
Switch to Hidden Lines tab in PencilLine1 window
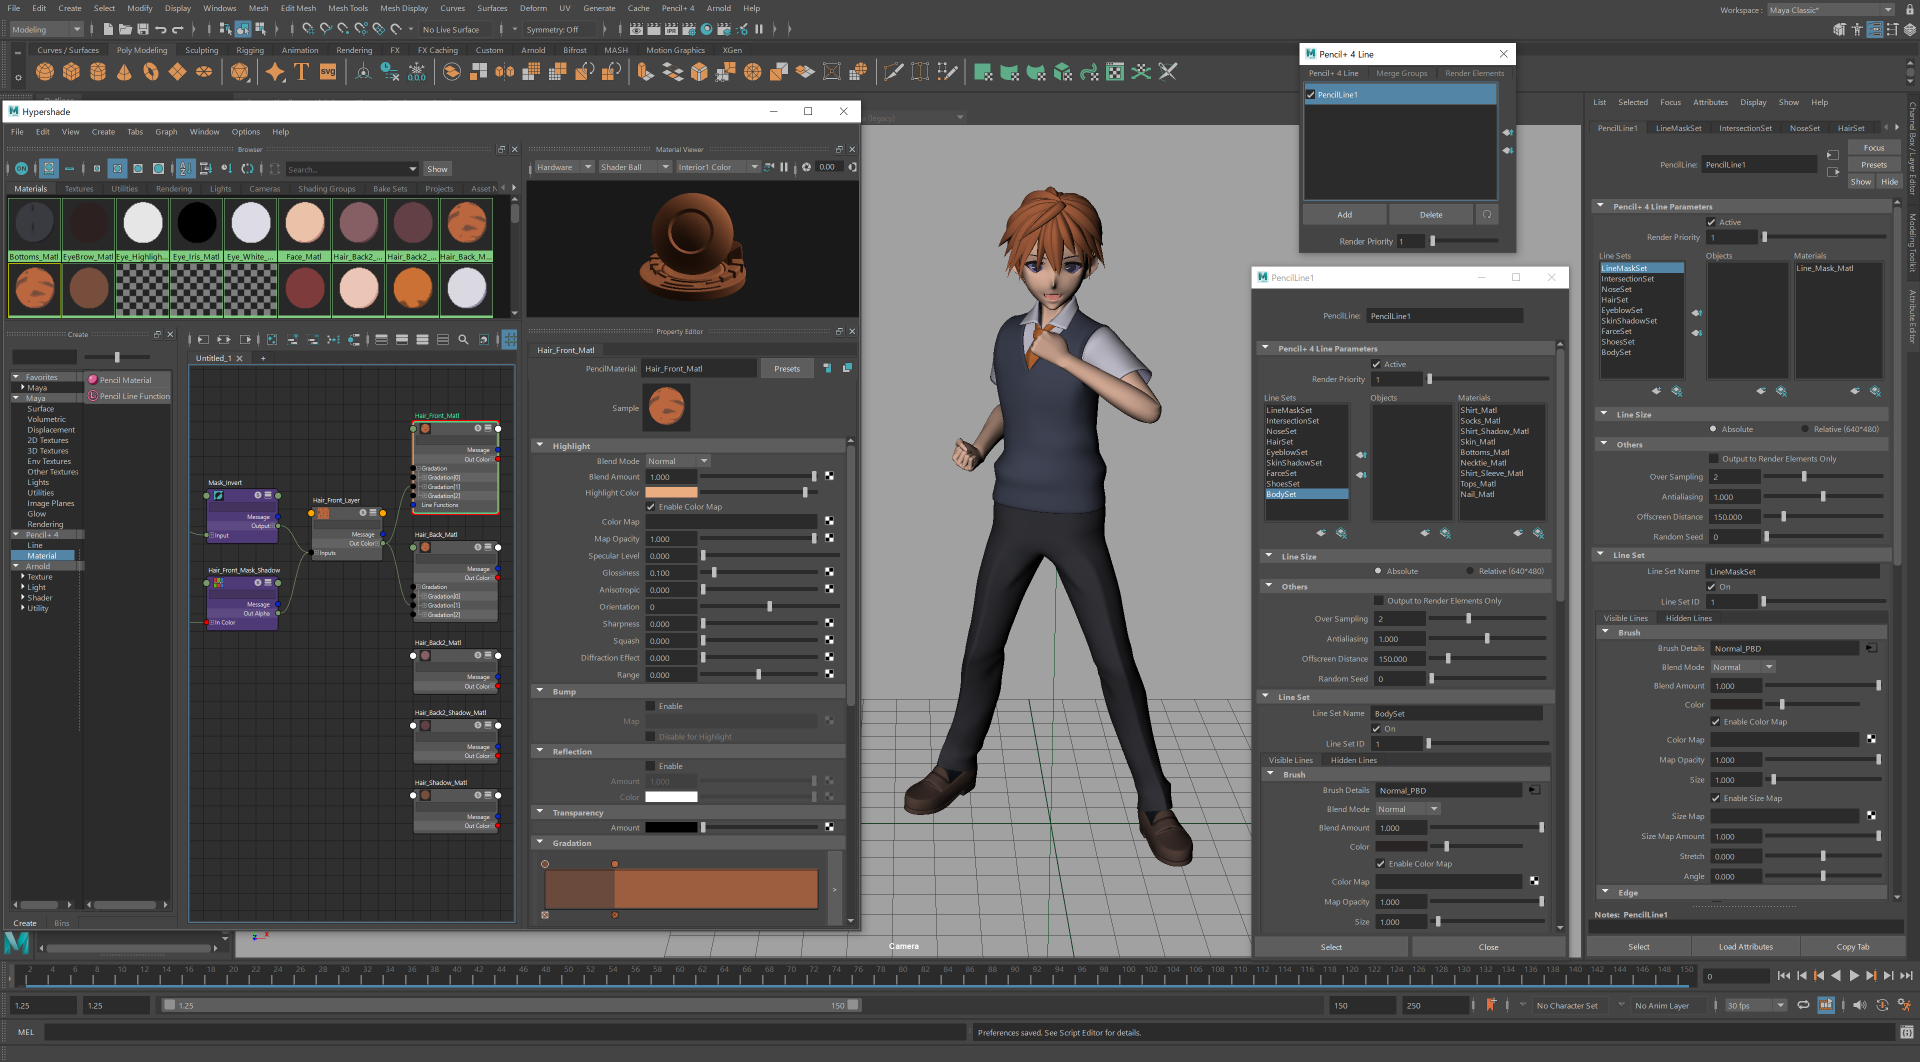coord(1353,760)
